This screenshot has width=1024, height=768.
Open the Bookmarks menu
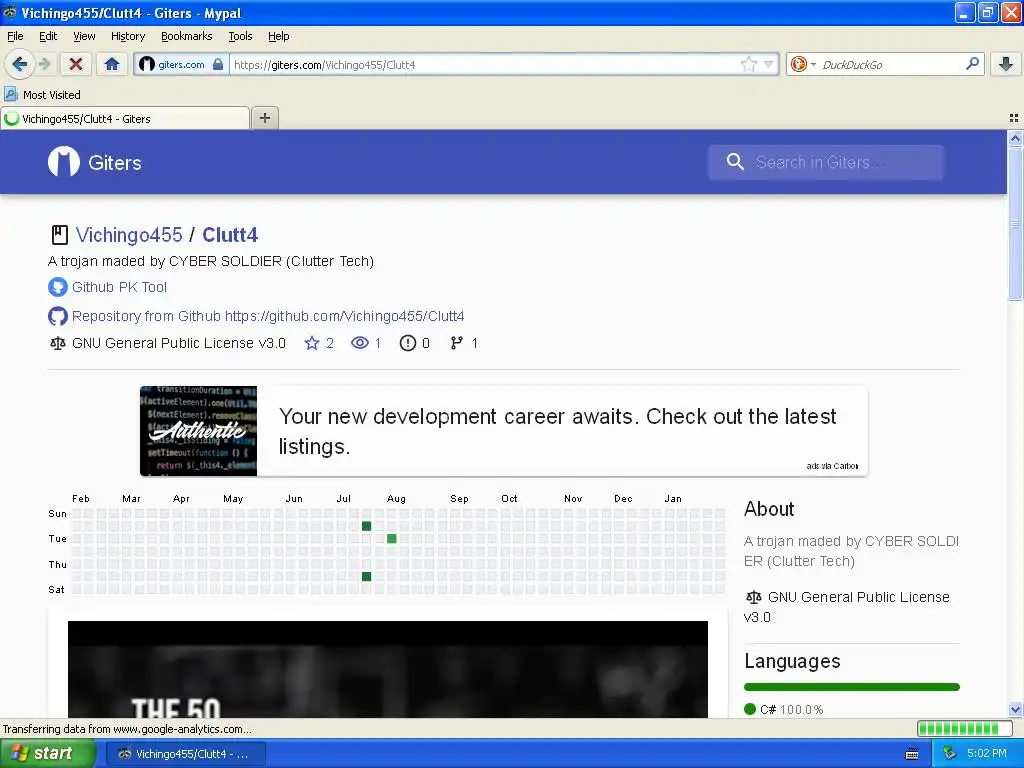(x=186, y=36)
